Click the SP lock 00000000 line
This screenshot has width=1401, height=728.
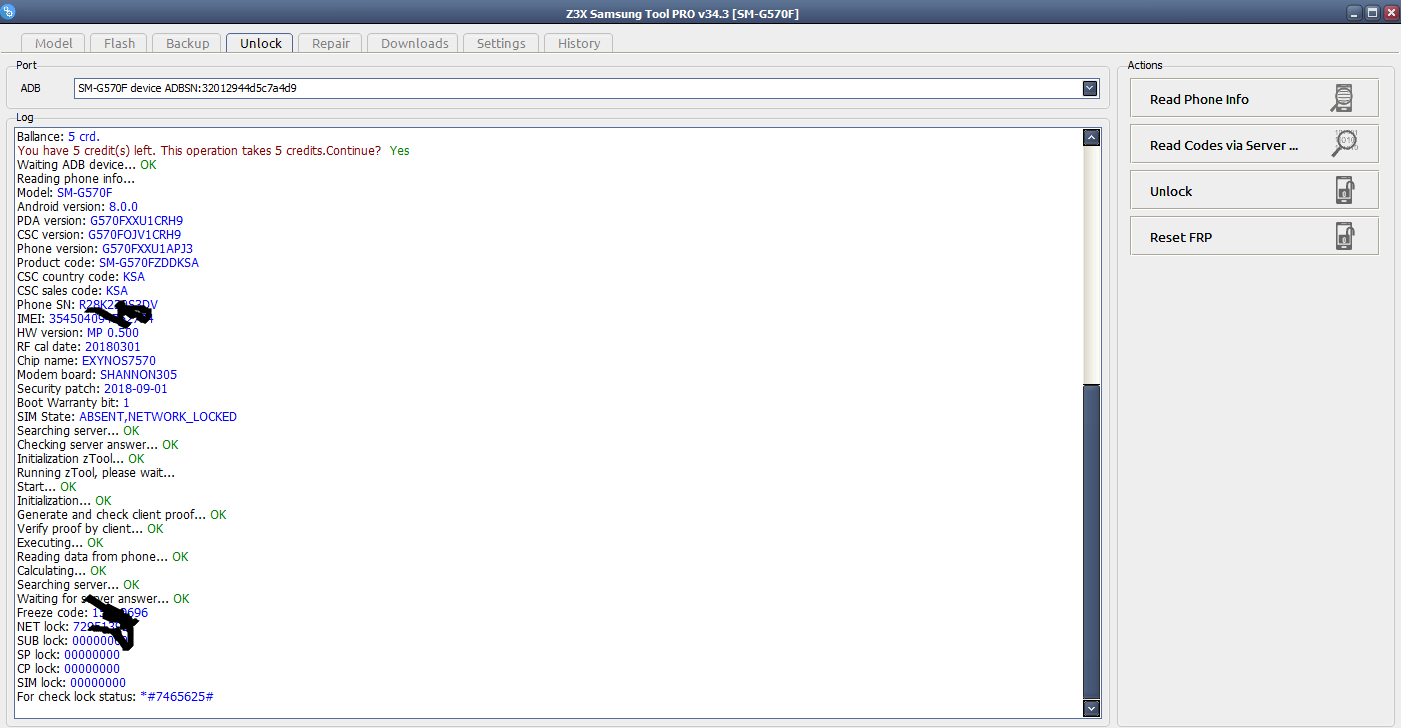68,655
